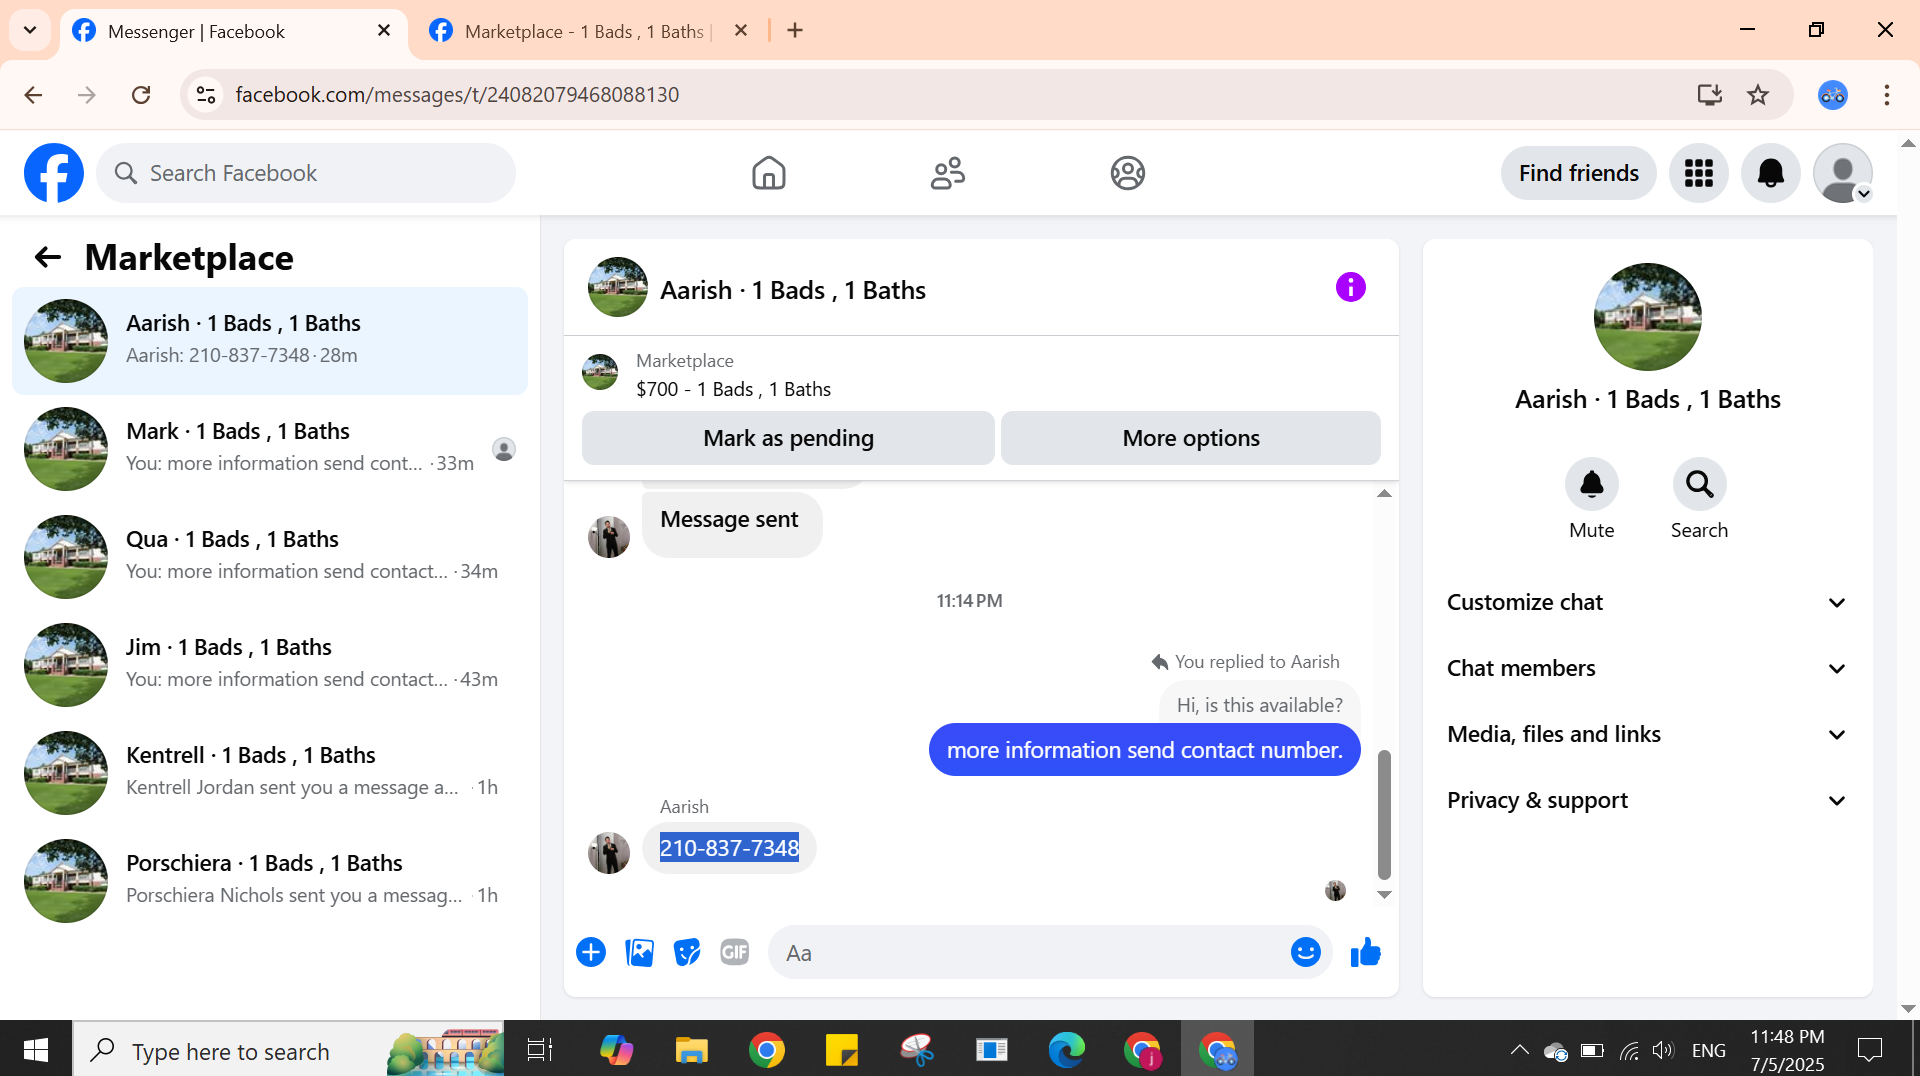This screenshot has width=1920, height=1076.
Task: Choose a sticker icon in composer
Action: 687,952
